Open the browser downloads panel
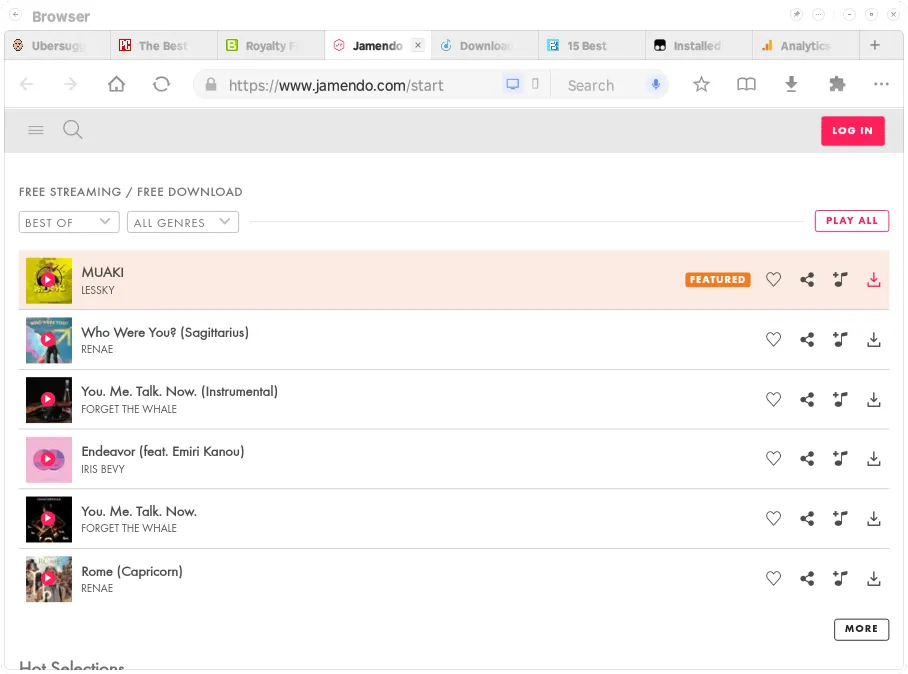This screenshot has width=908, height=674. click(791, 85)
